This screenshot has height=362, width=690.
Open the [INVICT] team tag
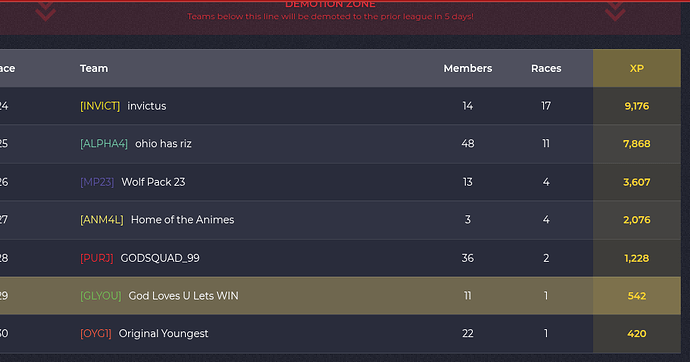(100, 106)
